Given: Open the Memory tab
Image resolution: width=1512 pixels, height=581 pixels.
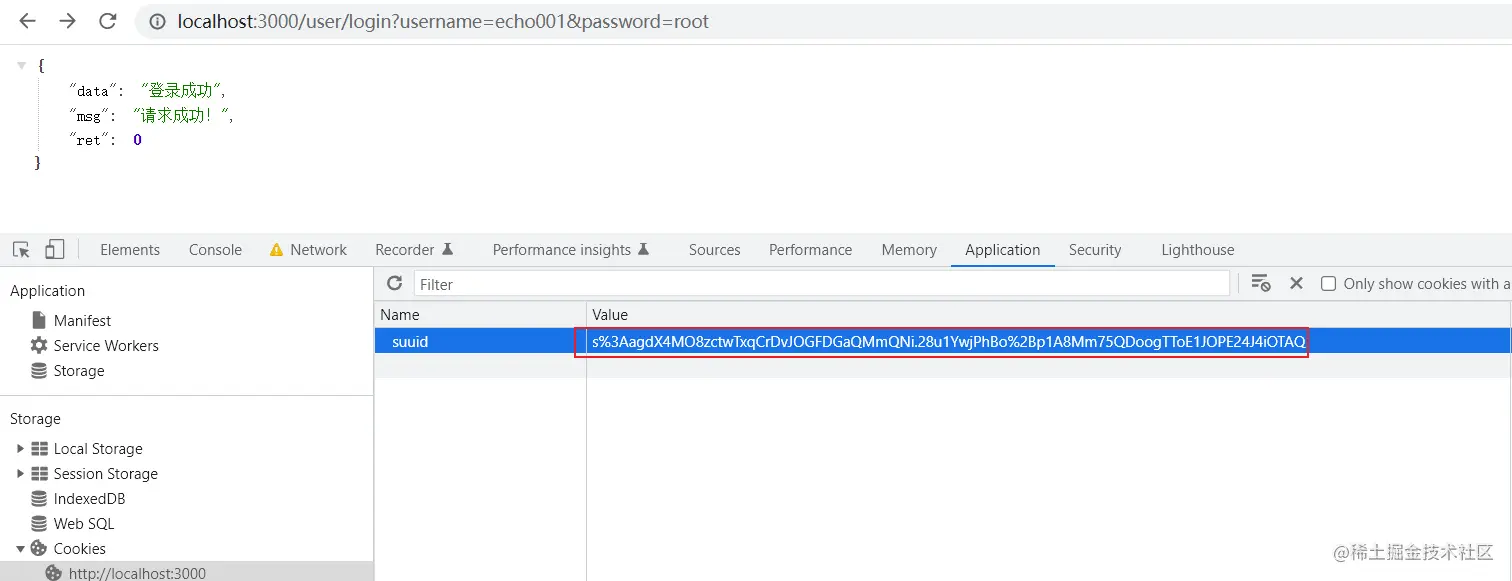Looking at the screenshot, I should [909, 250].
